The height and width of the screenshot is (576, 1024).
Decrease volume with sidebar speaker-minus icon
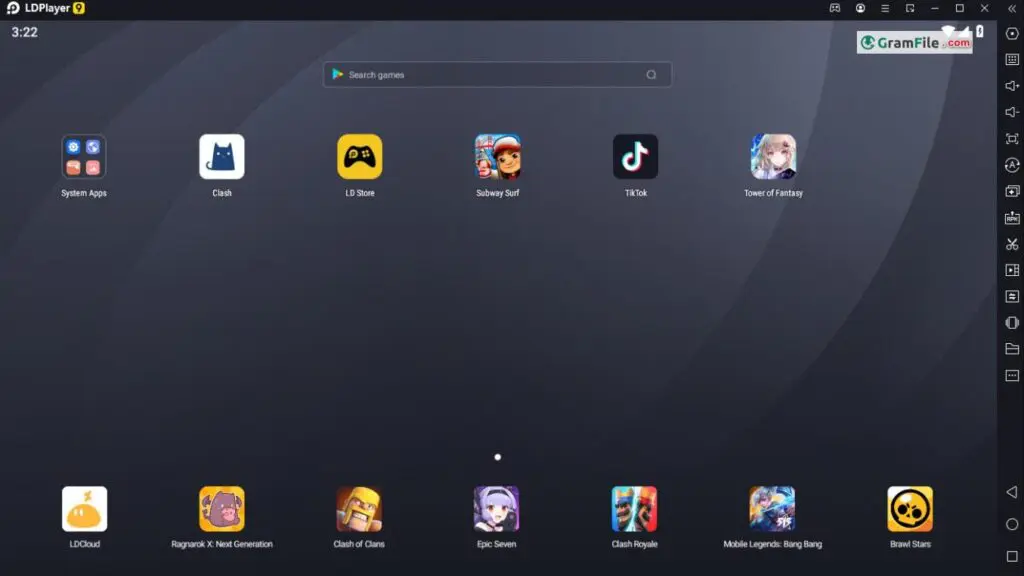1012,112
